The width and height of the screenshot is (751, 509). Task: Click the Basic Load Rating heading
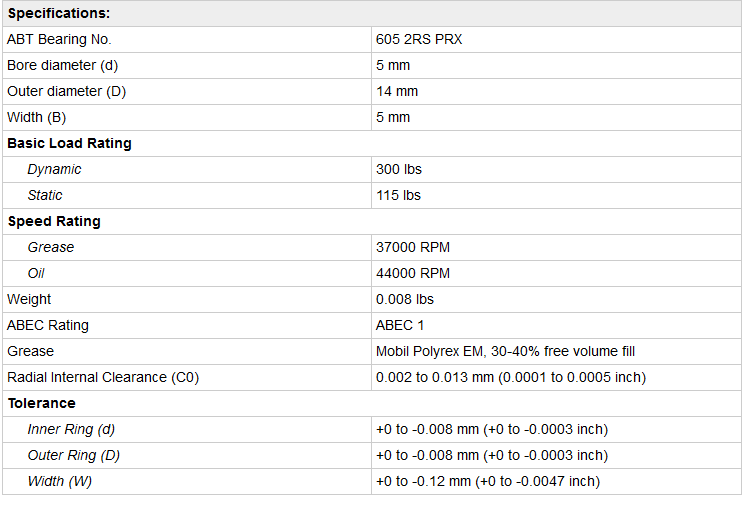[69, 143]
